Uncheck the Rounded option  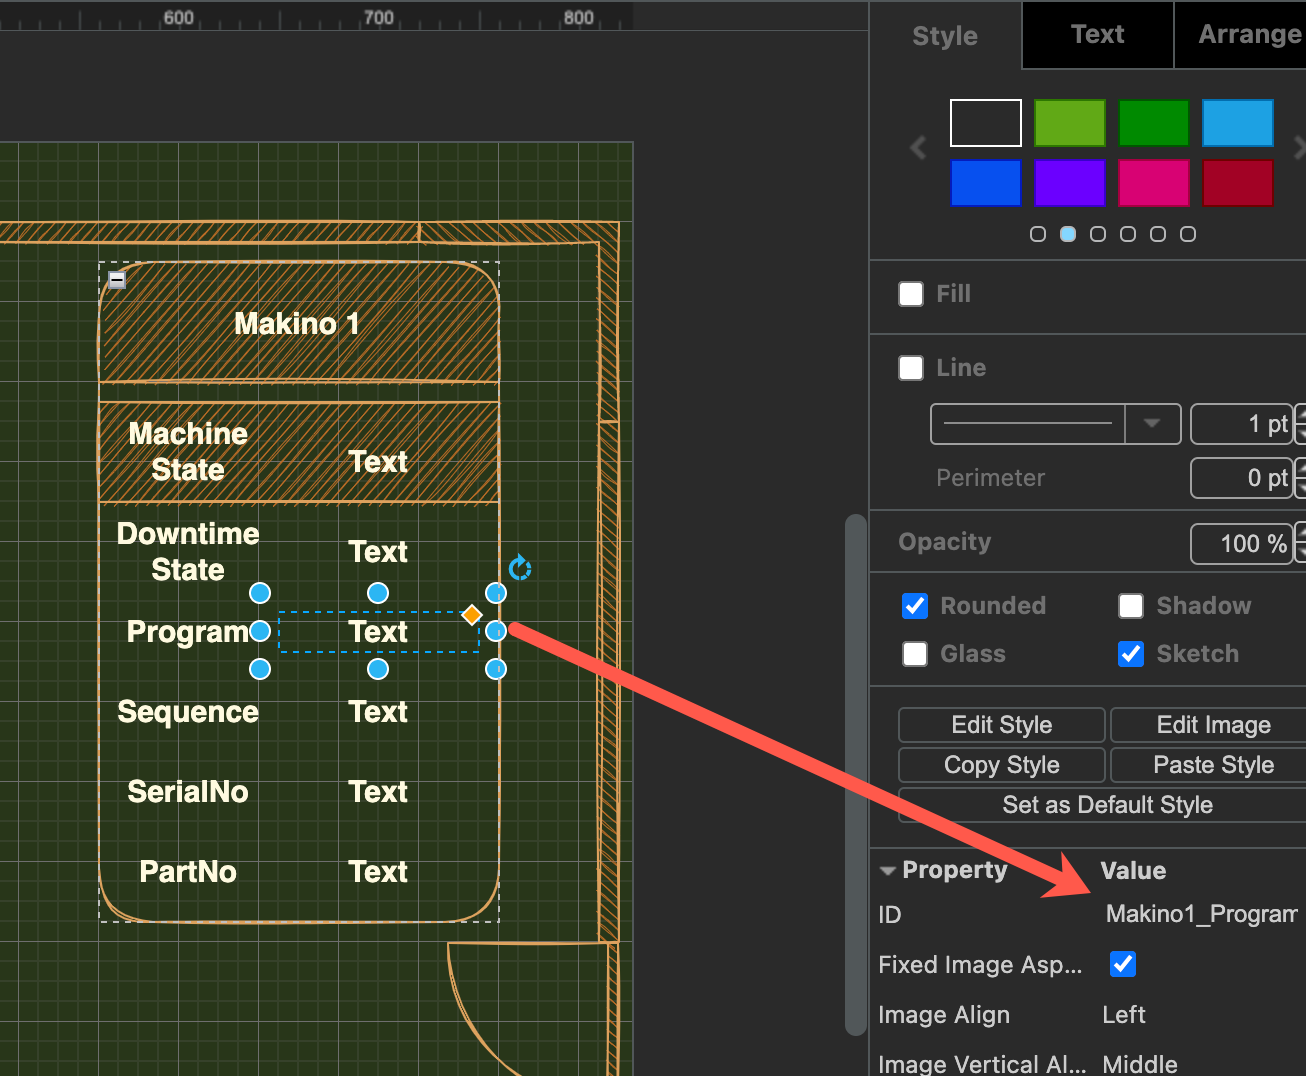pos(914,606)
